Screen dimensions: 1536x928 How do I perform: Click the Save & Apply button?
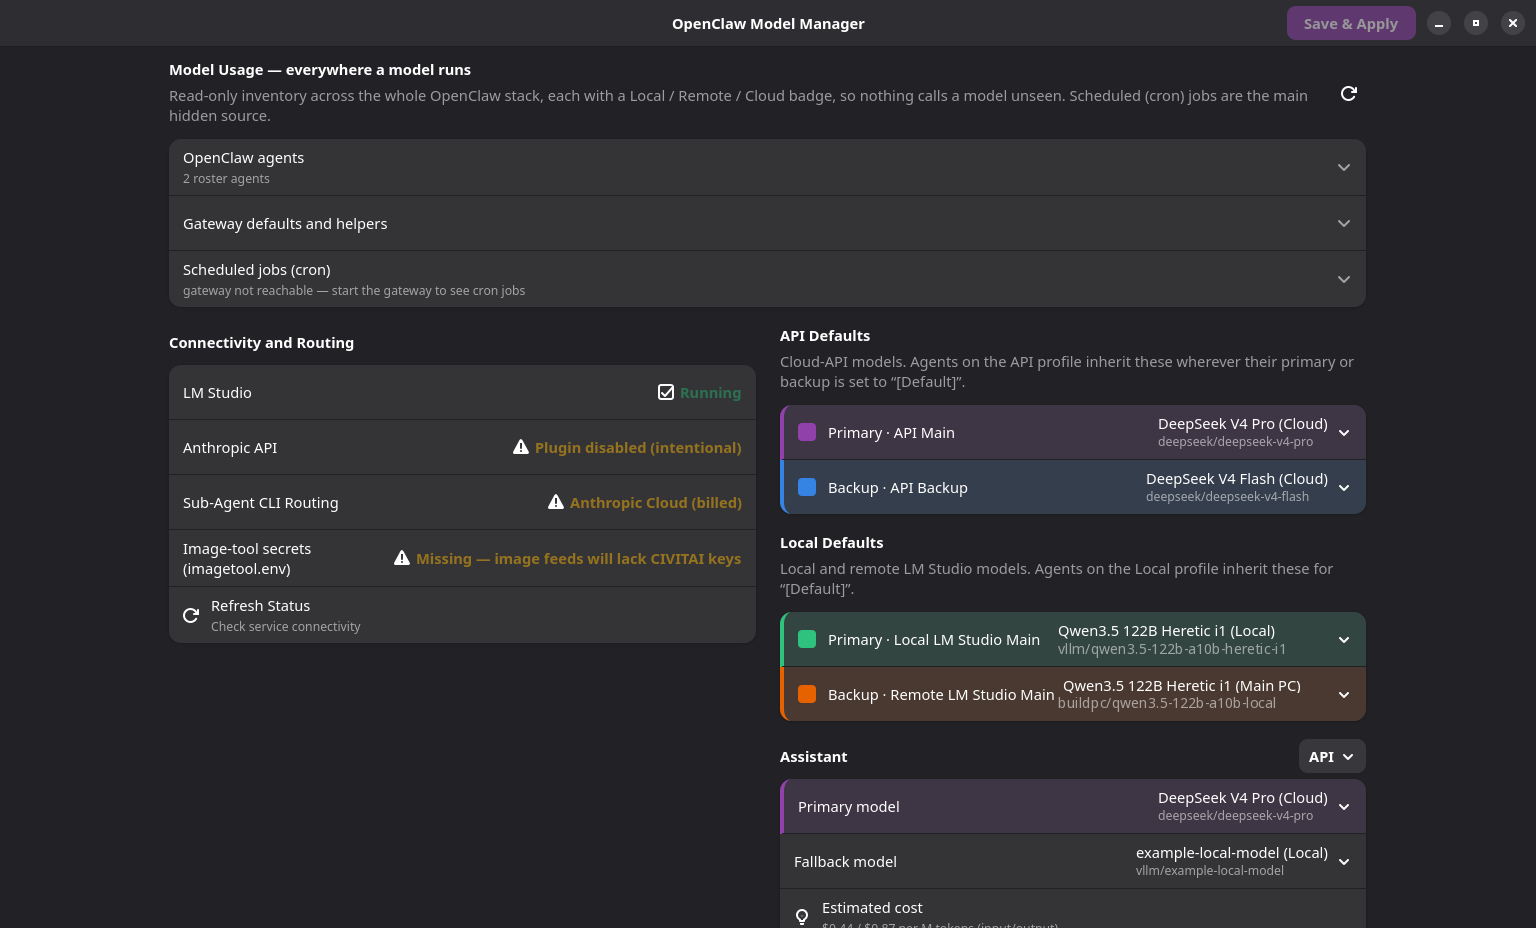(x=1350, y=23)
